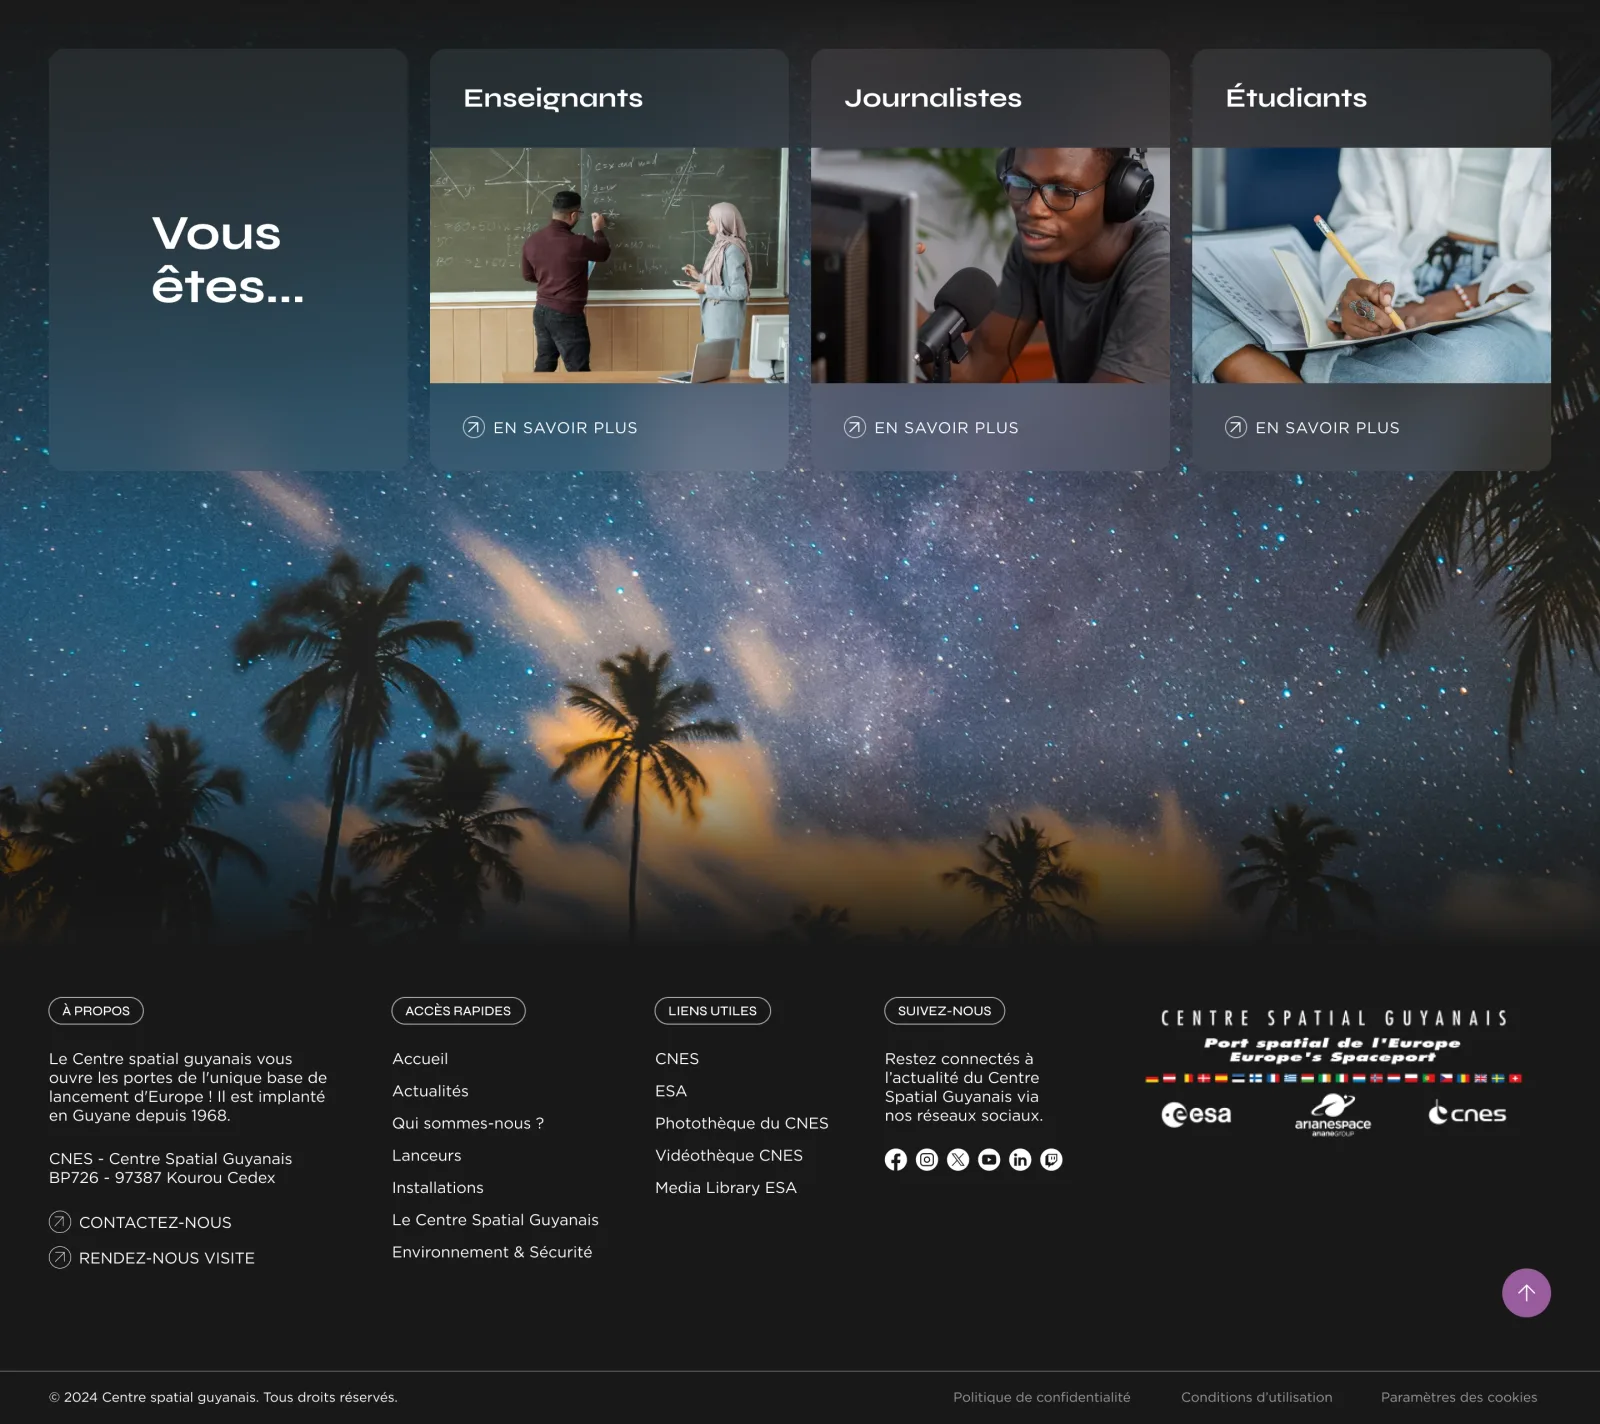
Task: Open Qui sommes-nous ? link
Action: 468,1123
